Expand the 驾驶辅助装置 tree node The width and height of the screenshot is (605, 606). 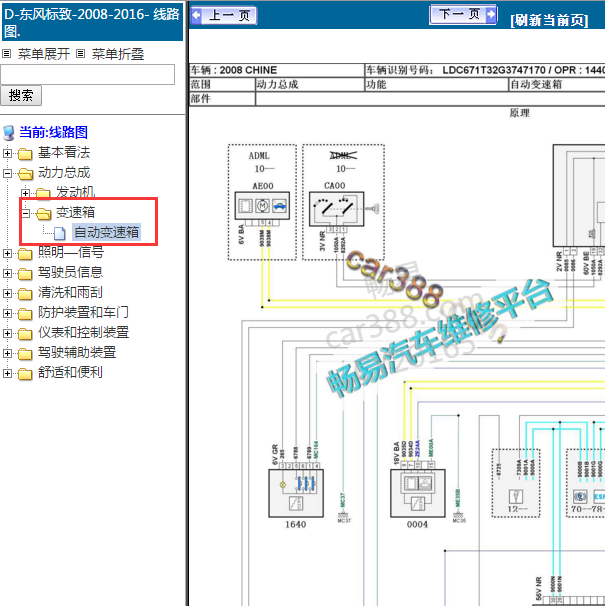tap(7, 354)
